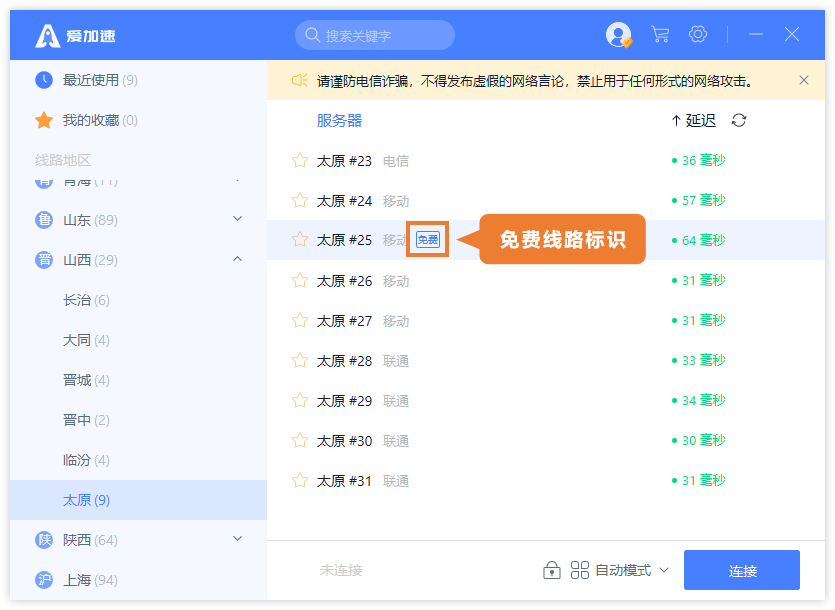Expand the 山东 province list
This screenshot has width=835, height=610.
[237, 219]
